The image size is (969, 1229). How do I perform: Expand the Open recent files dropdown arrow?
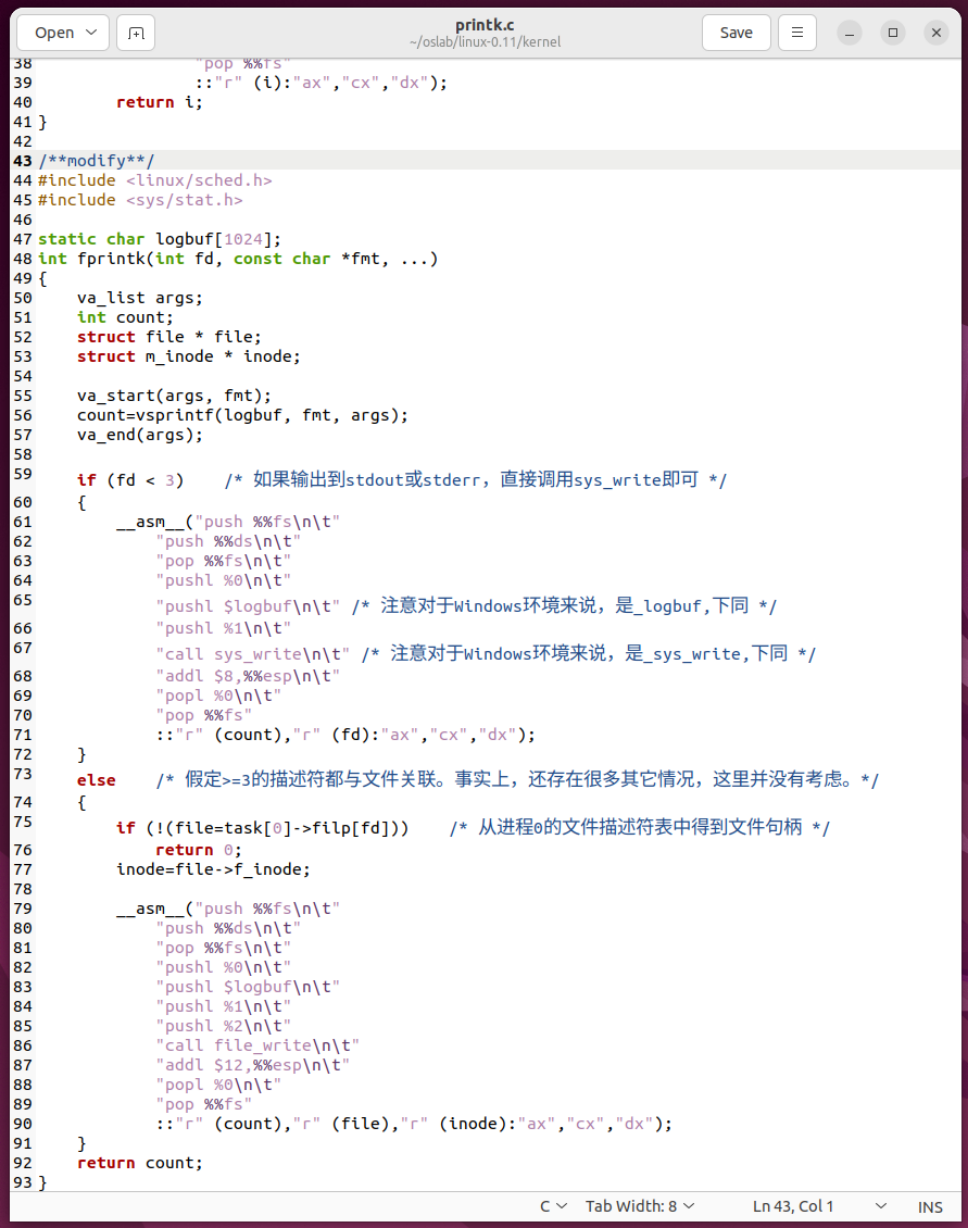pyautogui.click(x=92, y=33)
